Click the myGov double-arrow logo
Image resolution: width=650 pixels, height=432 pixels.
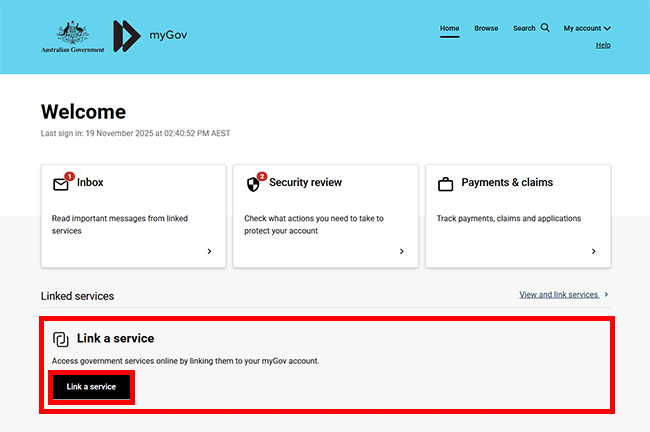[x=126, y=36]
